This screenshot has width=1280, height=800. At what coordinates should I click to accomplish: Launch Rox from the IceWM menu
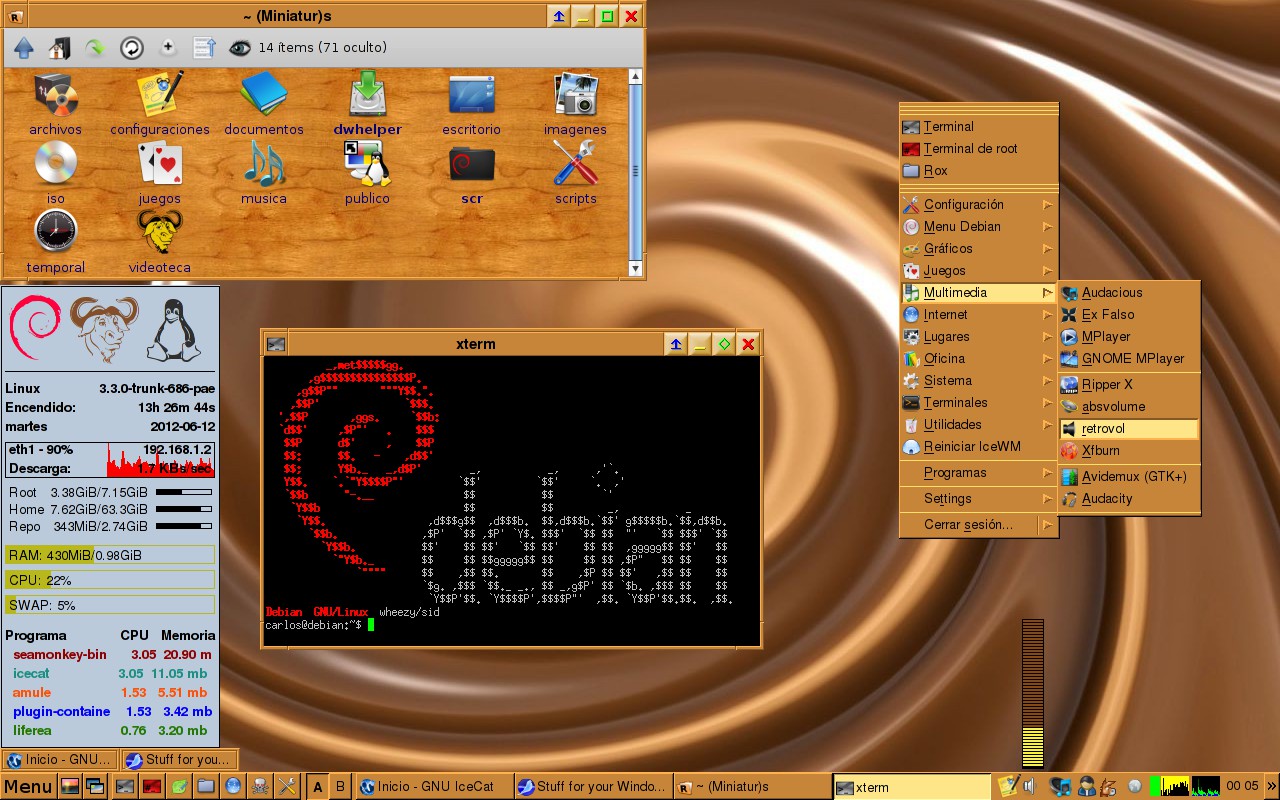(978, 171)
